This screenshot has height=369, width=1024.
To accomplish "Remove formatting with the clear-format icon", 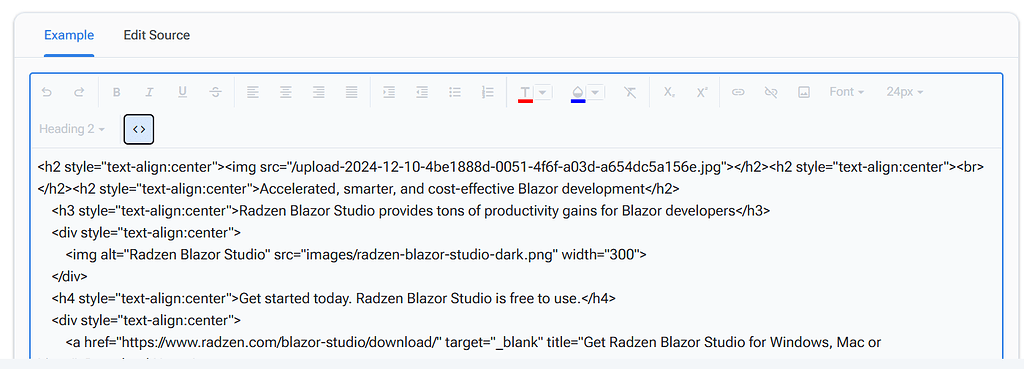I will tap(630, 92).
